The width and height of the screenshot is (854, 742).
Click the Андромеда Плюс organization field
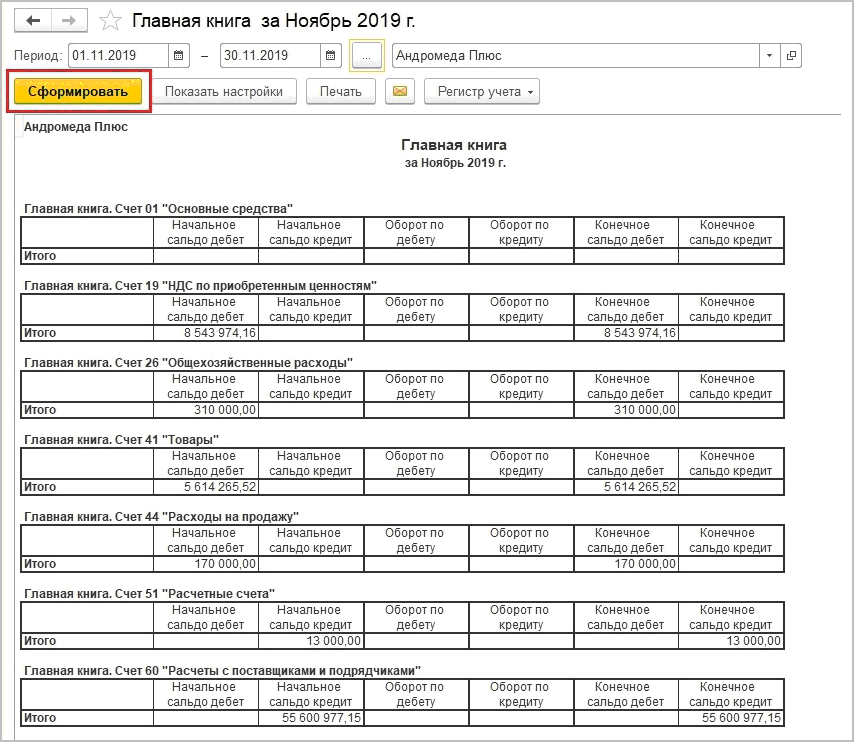(575, 56)
